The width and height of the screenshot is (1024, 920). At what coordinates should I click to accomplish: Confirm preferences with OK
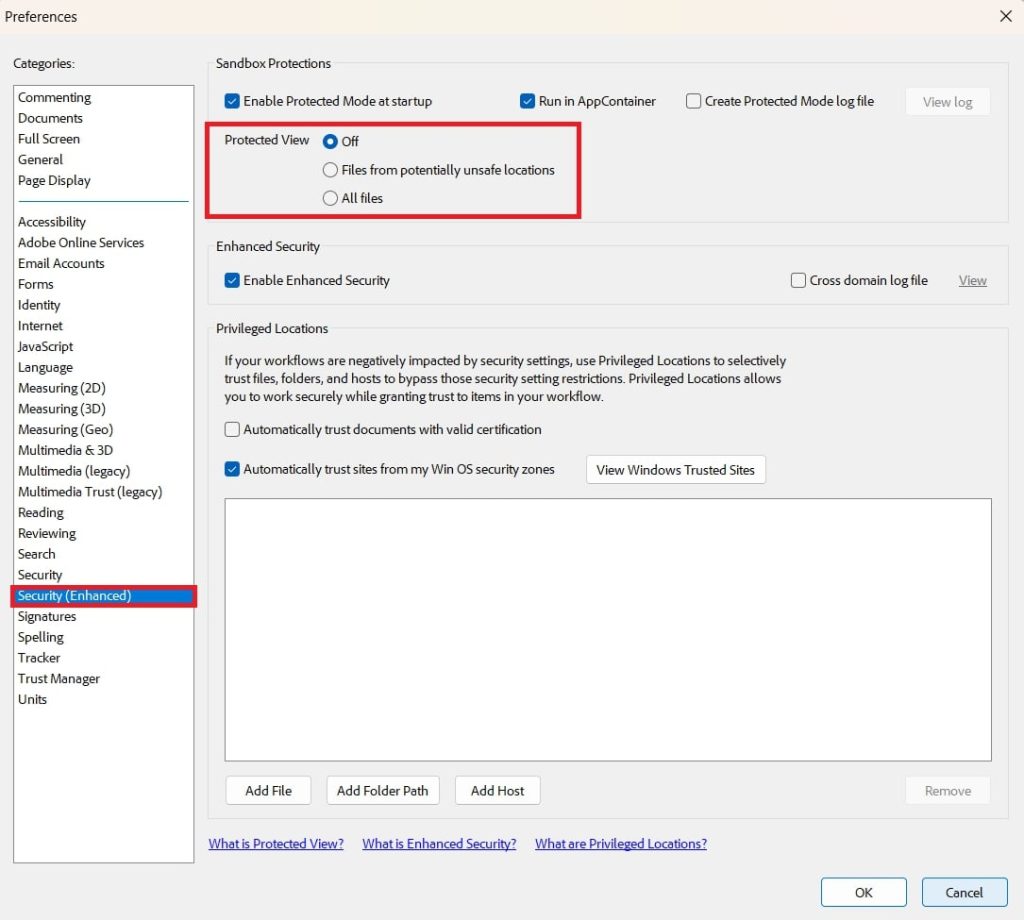coord(863,893)
